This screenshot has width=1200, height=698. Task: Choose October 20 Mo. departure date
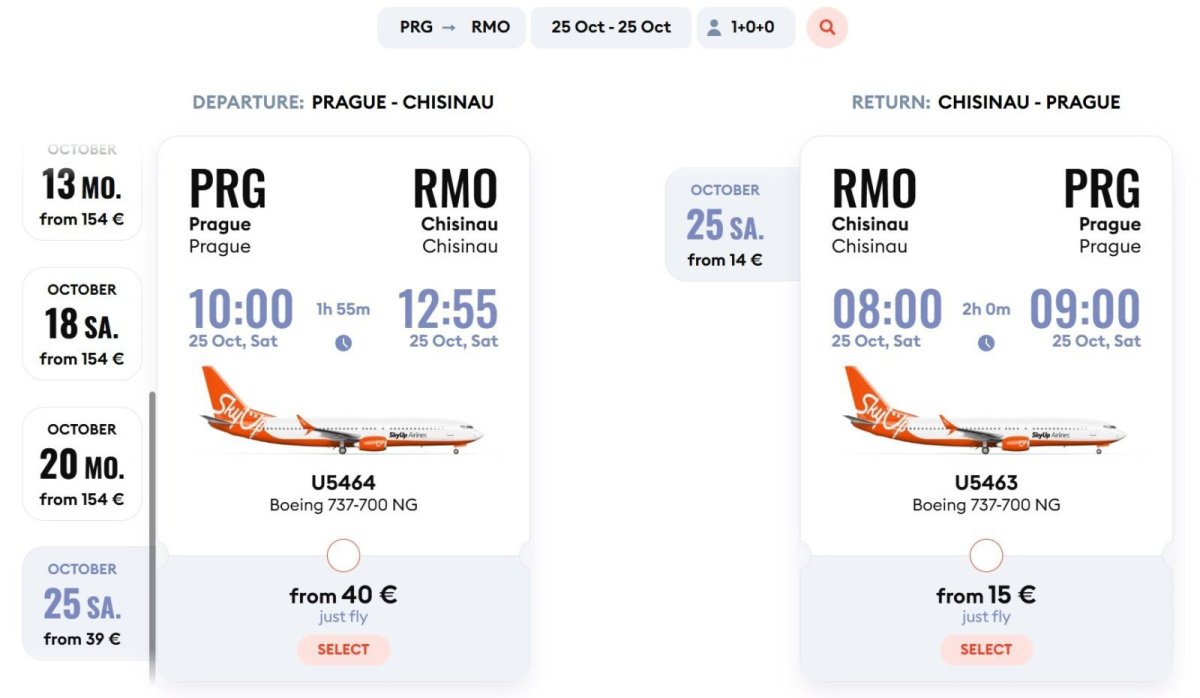tap(82, 463)
